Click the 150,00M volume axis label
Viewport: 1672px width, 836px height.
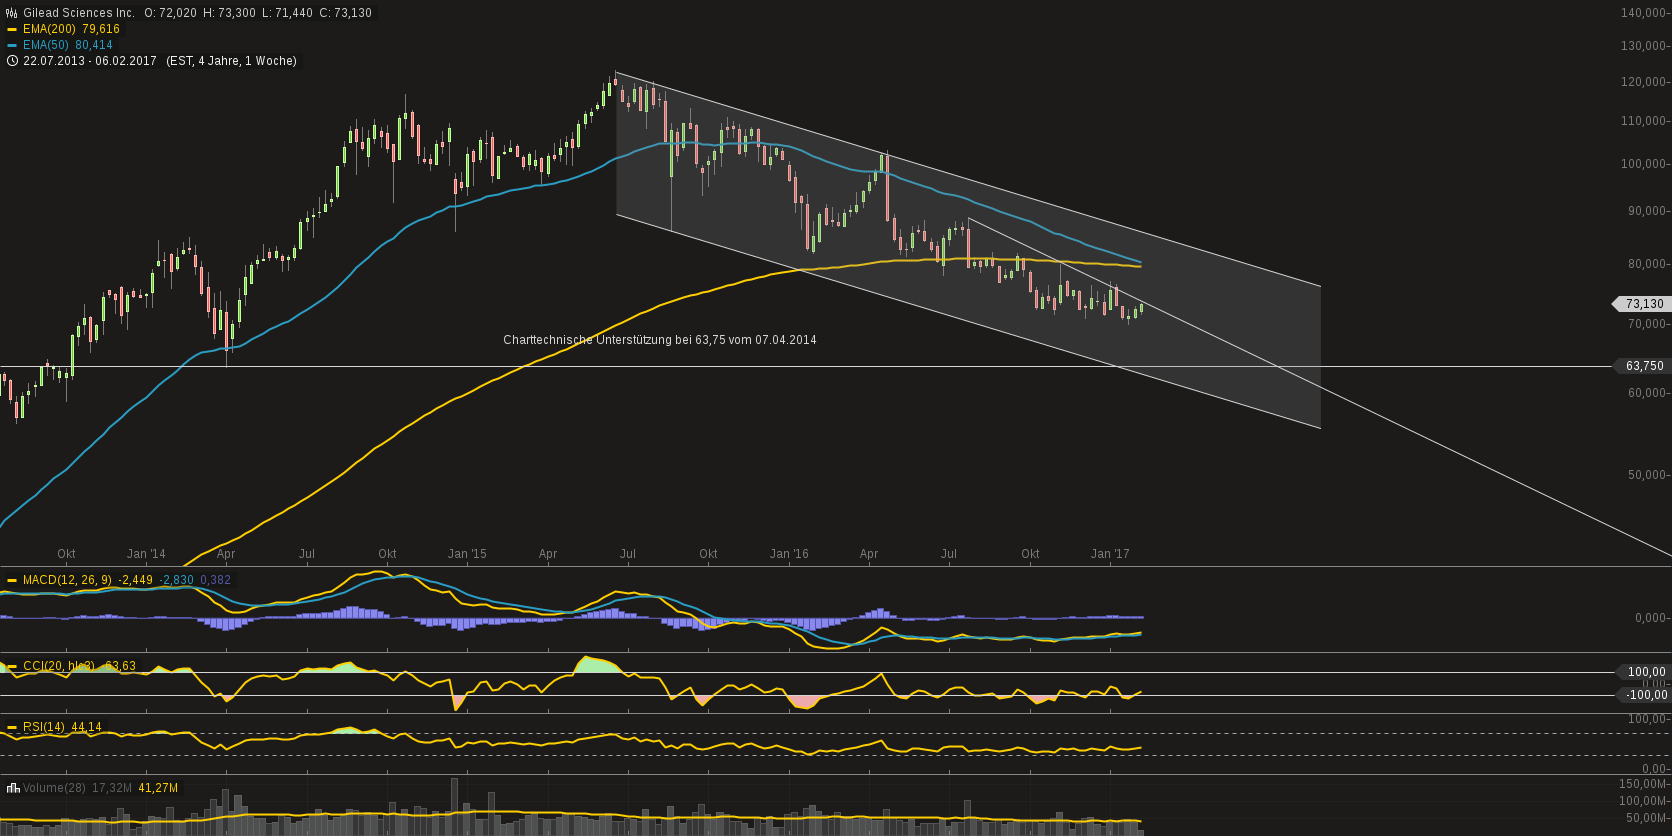point(1642,783)
